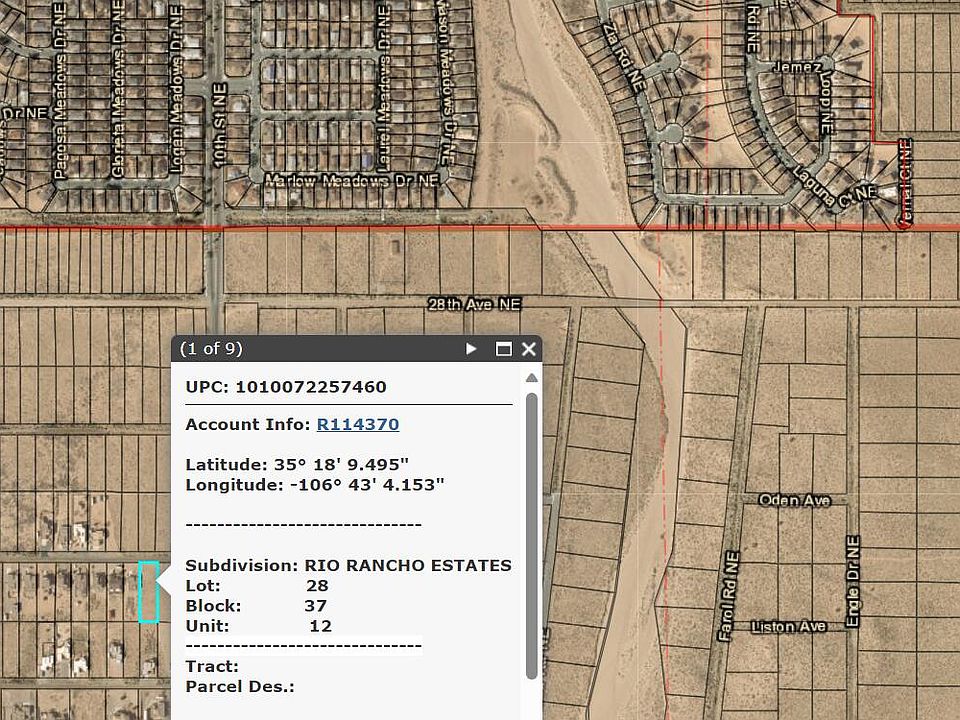Click the "(1 of 9)" popup title
The width and height of the screenshot is (960, 720).
point(211,349)
